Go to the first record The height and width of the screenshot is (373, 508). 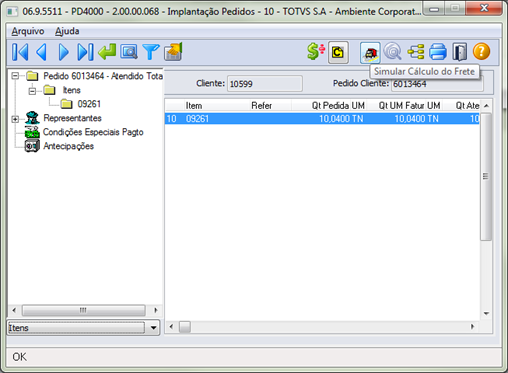(20, 52)
